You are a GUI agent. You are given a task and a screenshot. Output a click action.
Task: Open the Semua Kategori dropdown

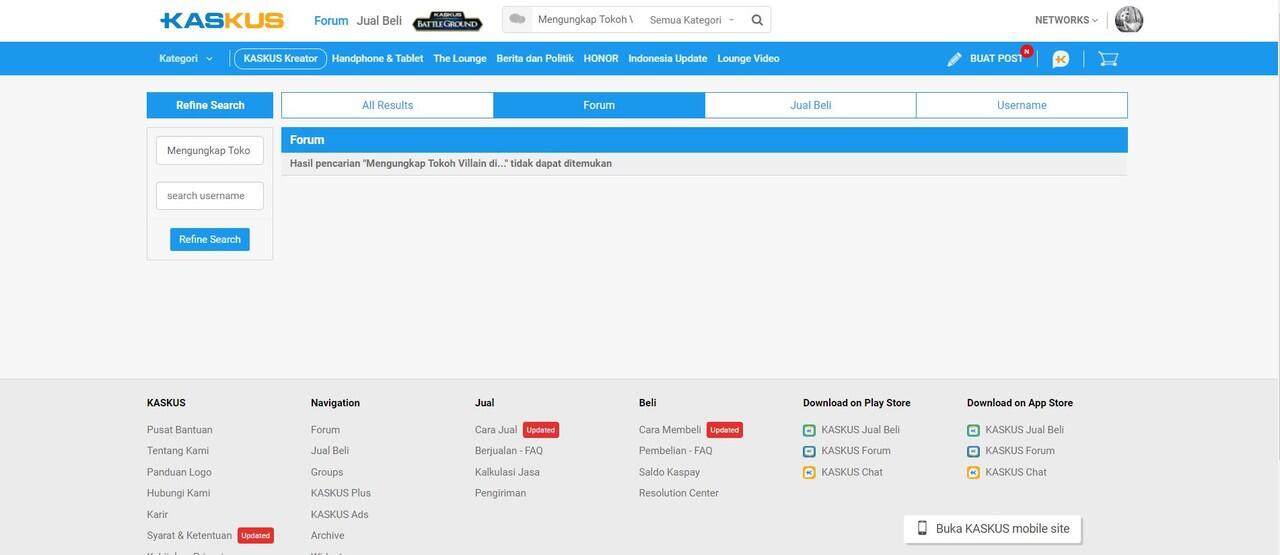point(691,20)
